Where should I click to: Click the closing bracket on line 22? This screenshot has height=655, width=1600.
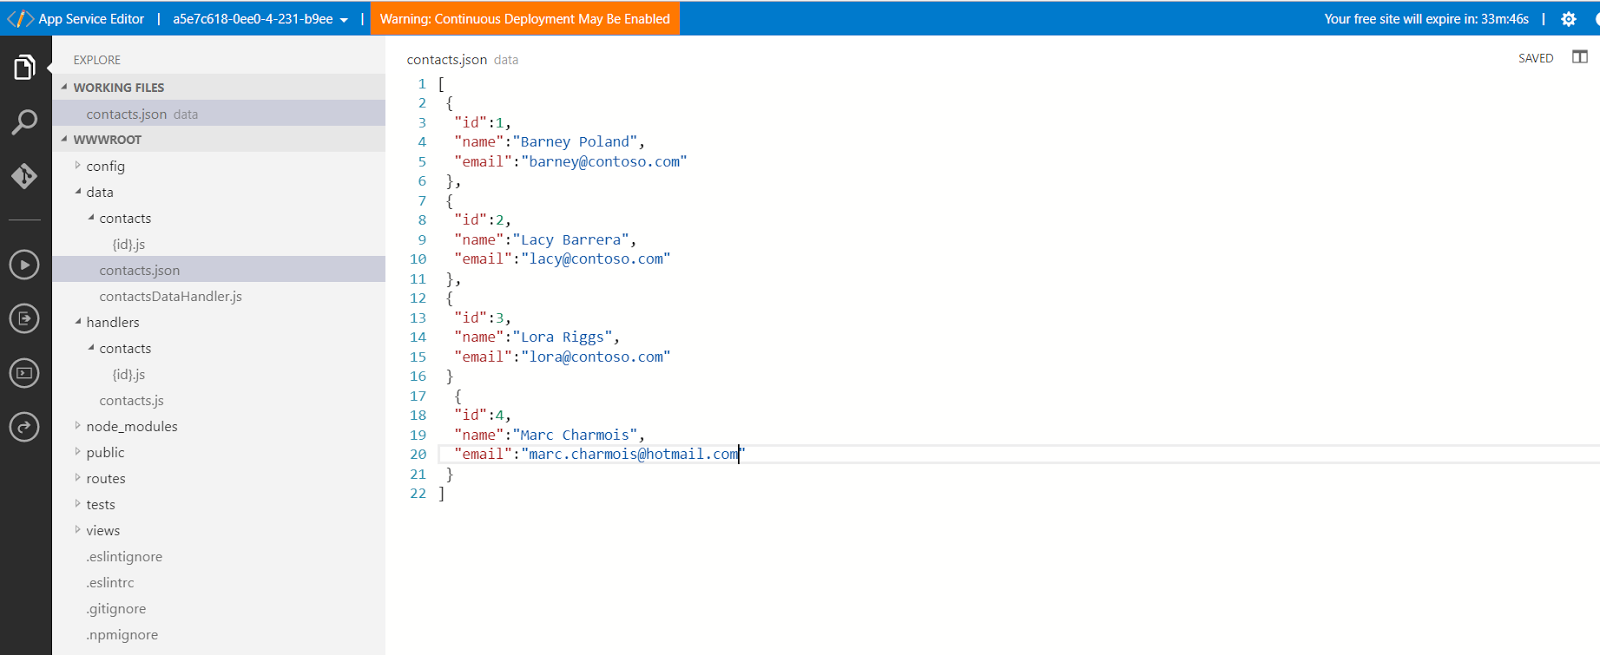tap(441, 493)
